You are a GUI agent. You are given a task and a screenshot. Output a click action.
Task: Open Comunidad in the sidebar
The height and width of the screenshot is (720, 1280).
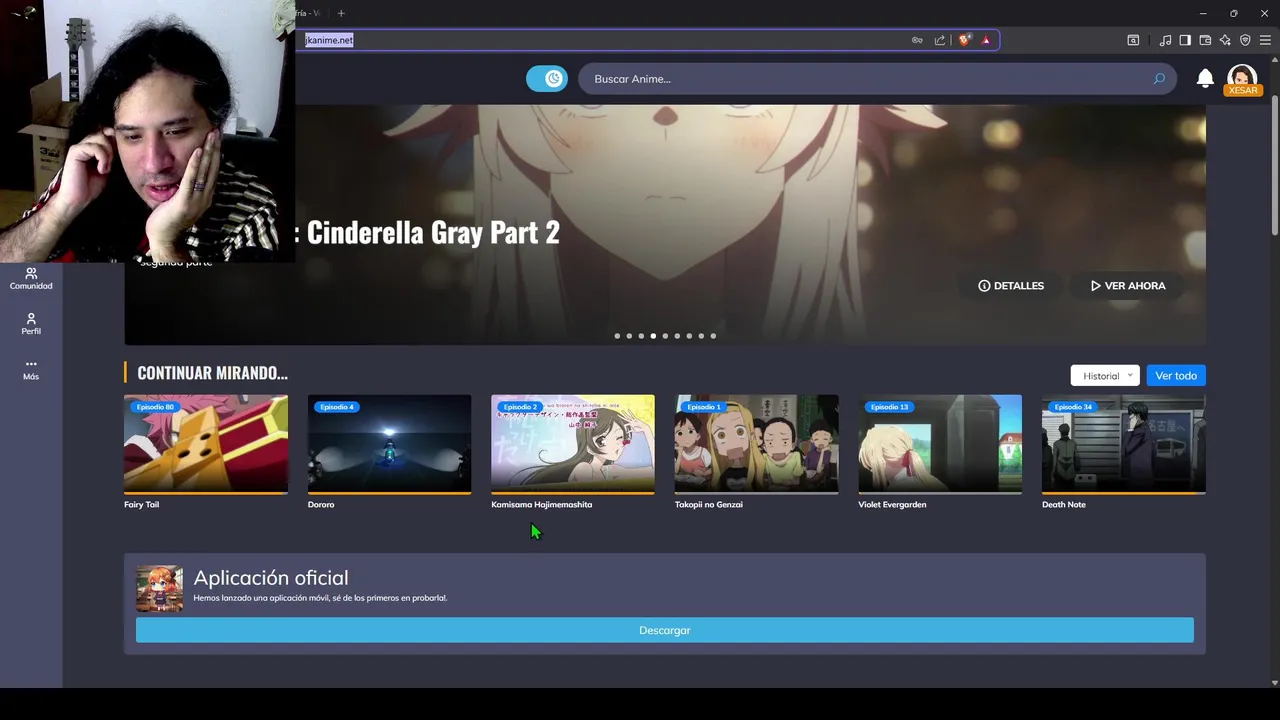tap(31, 279)
